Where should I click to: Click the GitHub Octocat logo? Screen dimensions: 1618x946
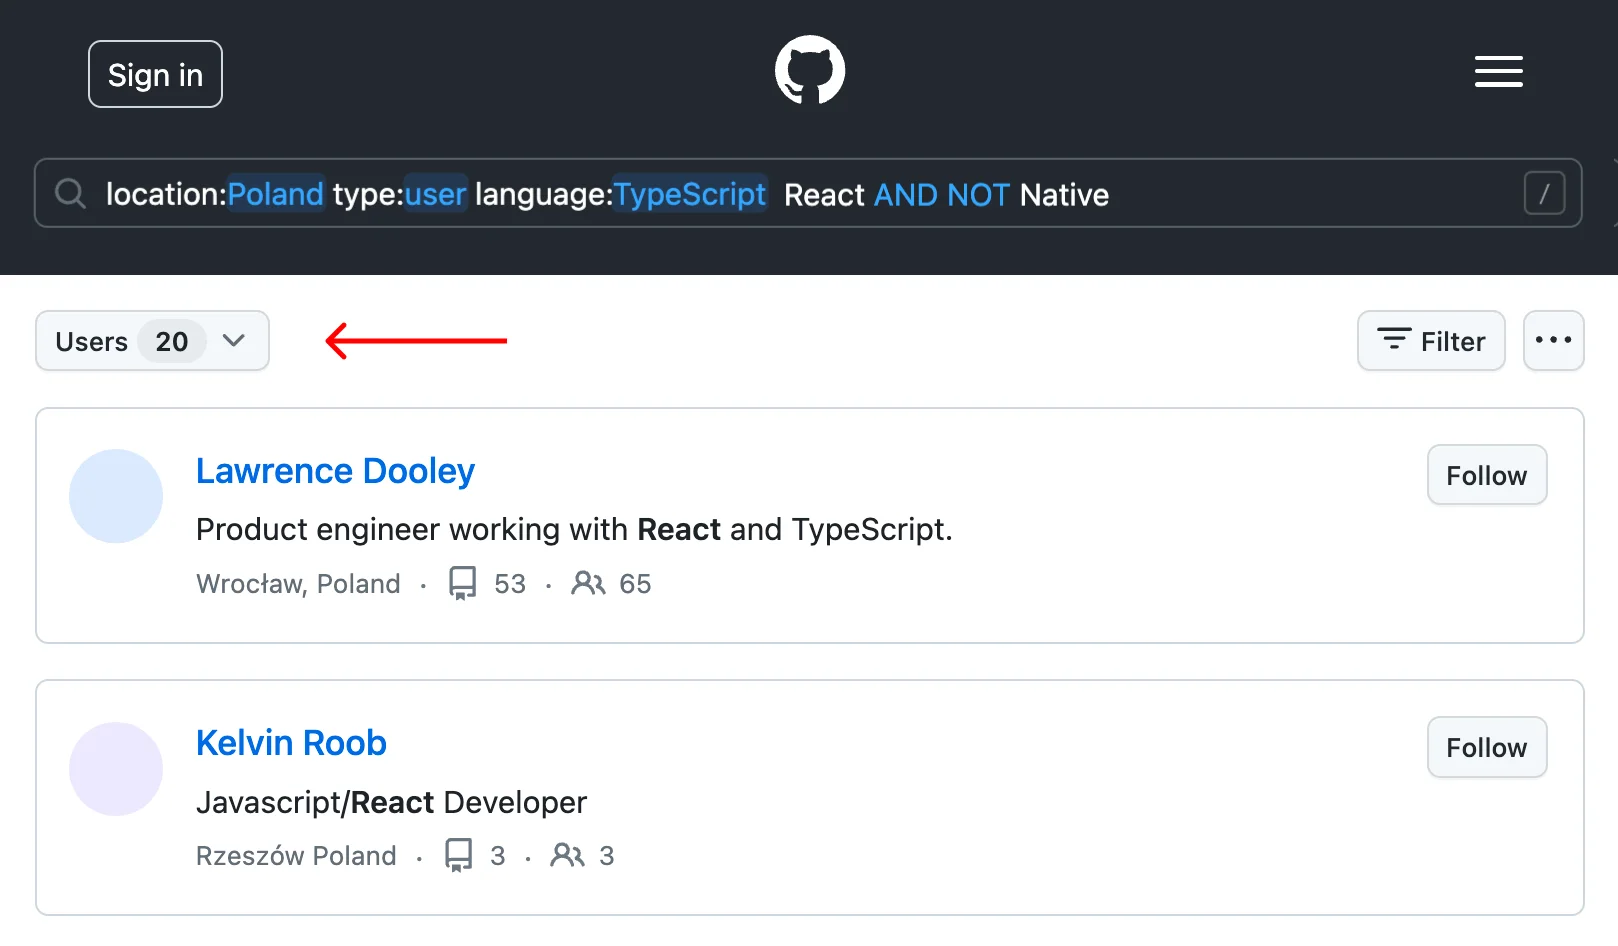coord(810,70)
